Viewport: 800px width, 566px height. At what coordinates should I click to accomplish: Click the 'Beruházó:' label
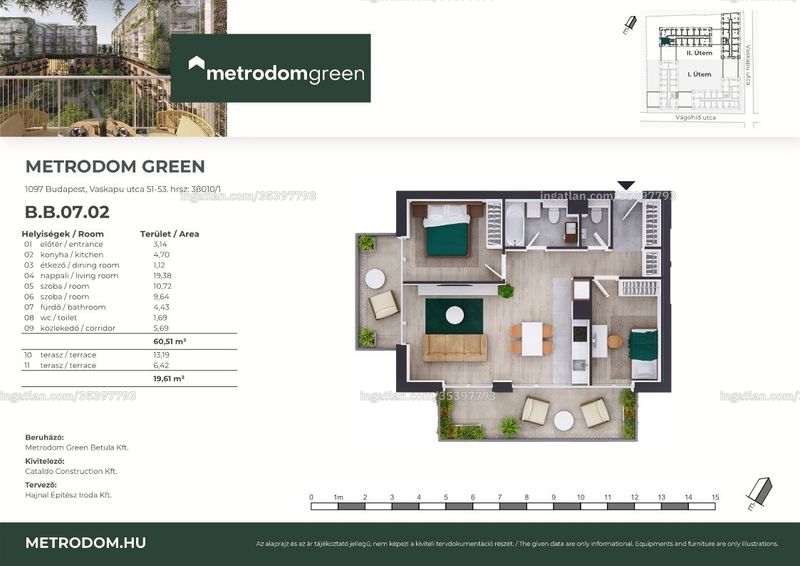pos(44,437)
